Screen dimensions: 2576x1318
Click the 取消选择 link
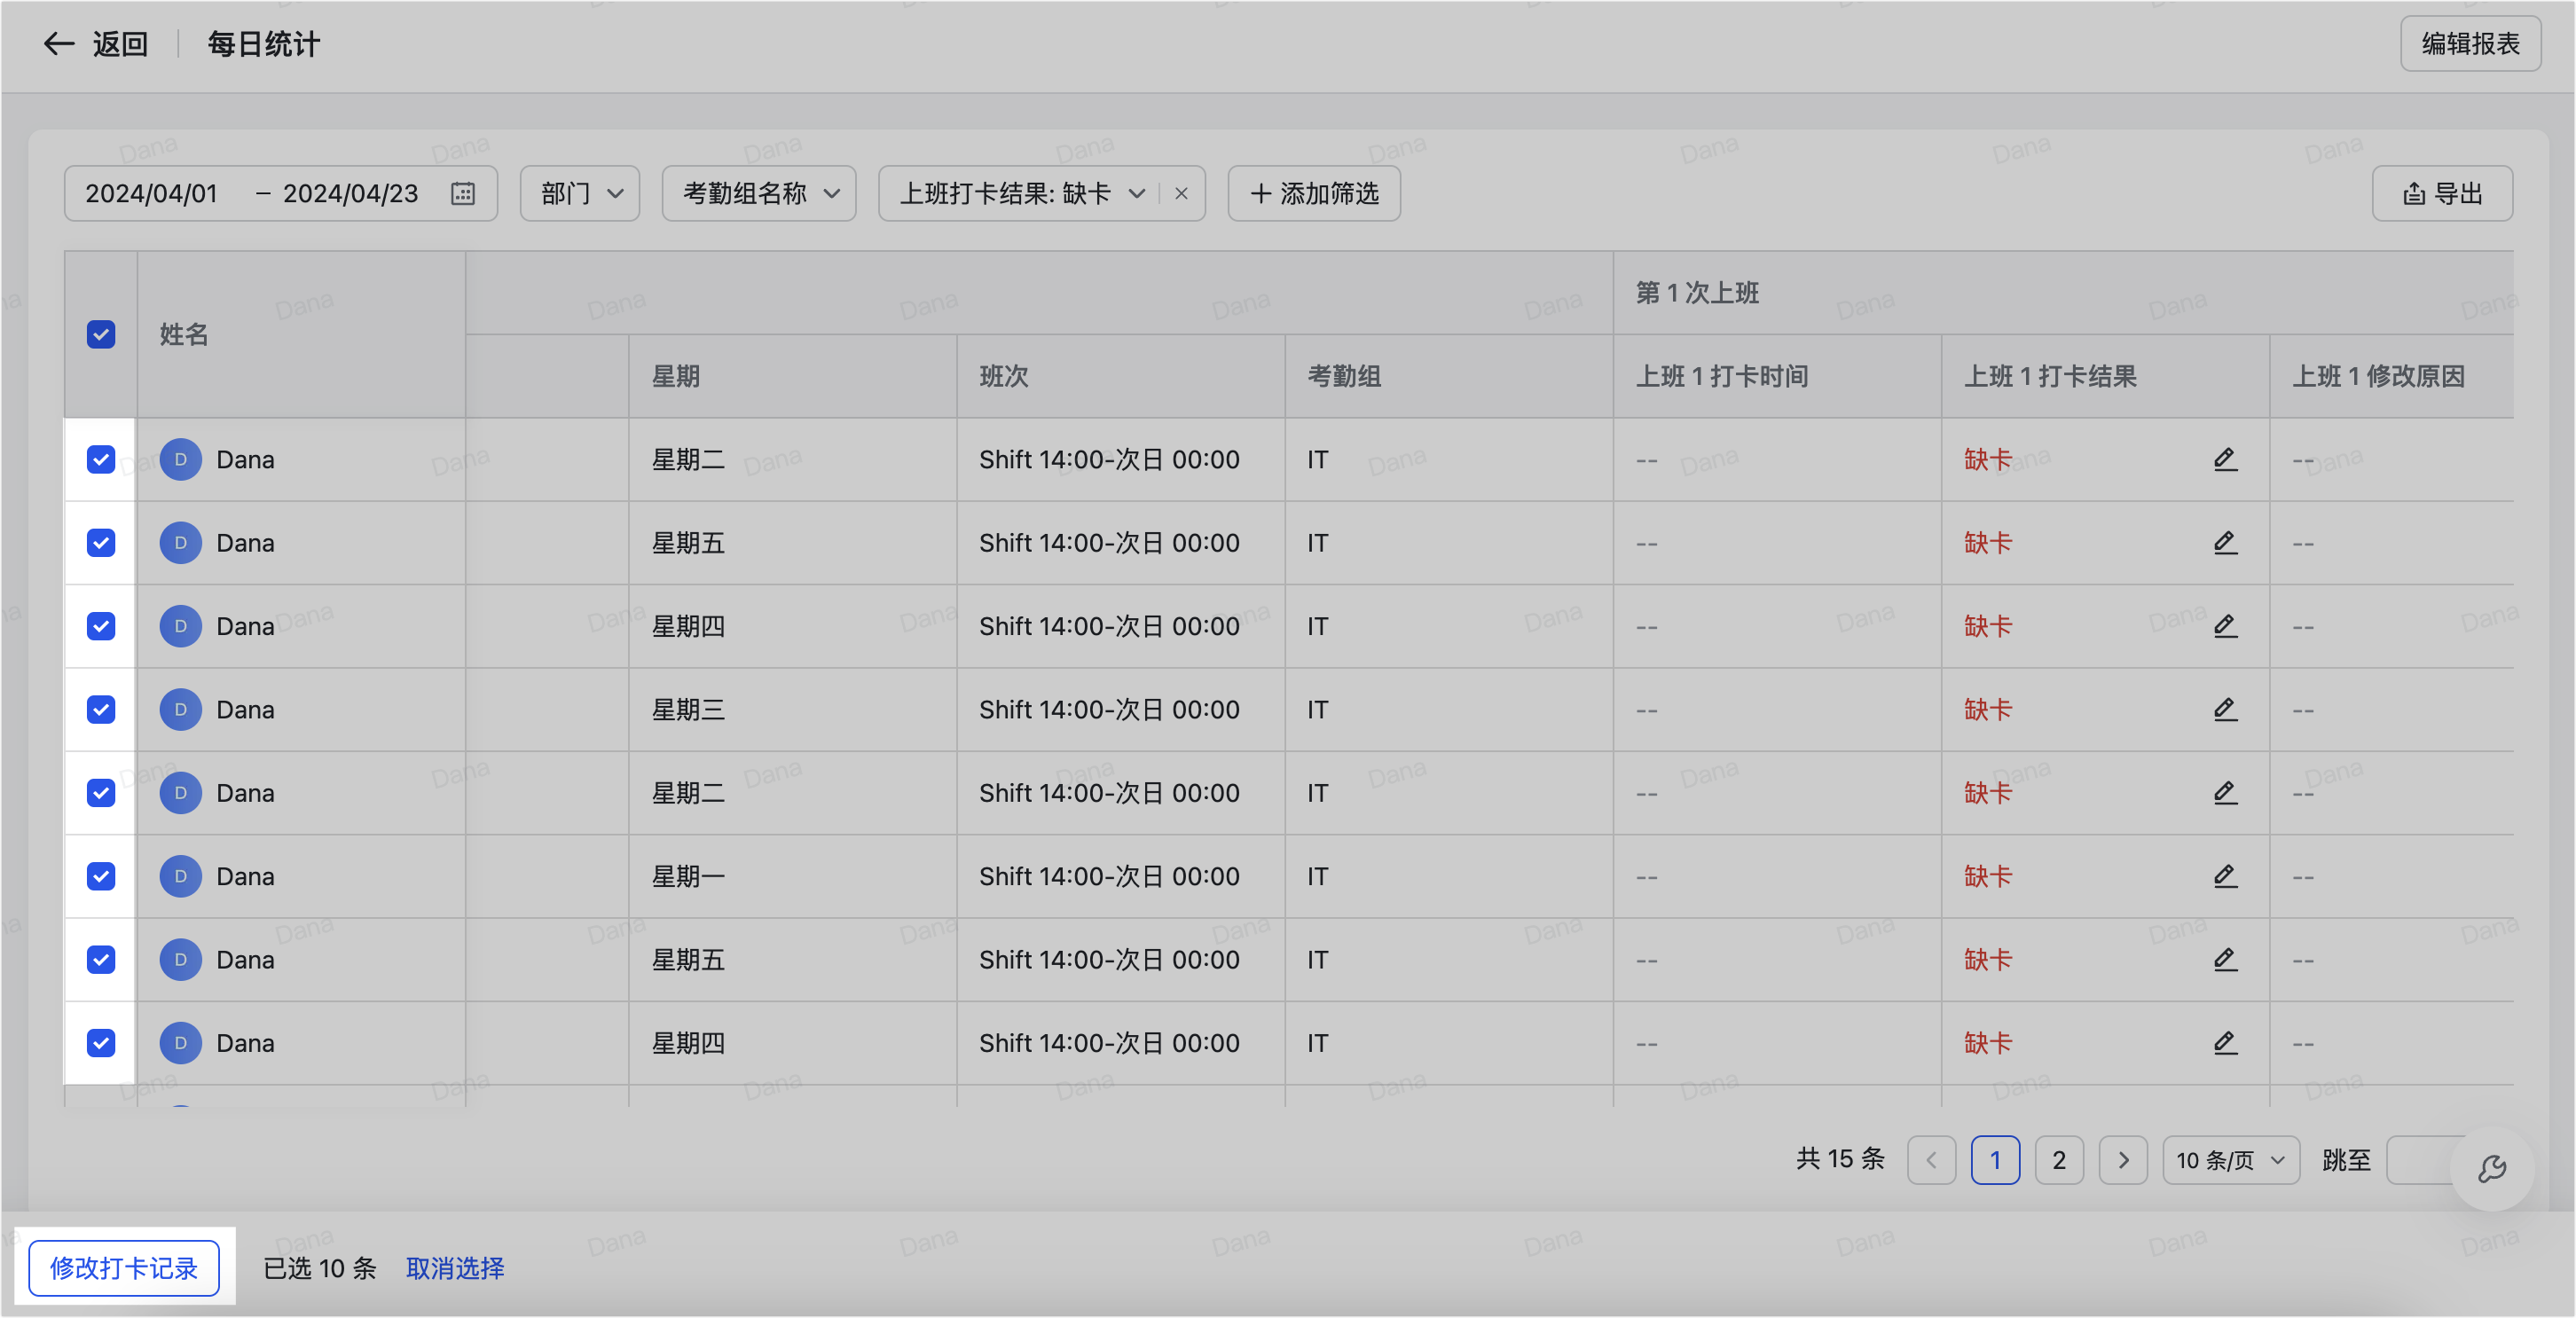(455, 1268)
